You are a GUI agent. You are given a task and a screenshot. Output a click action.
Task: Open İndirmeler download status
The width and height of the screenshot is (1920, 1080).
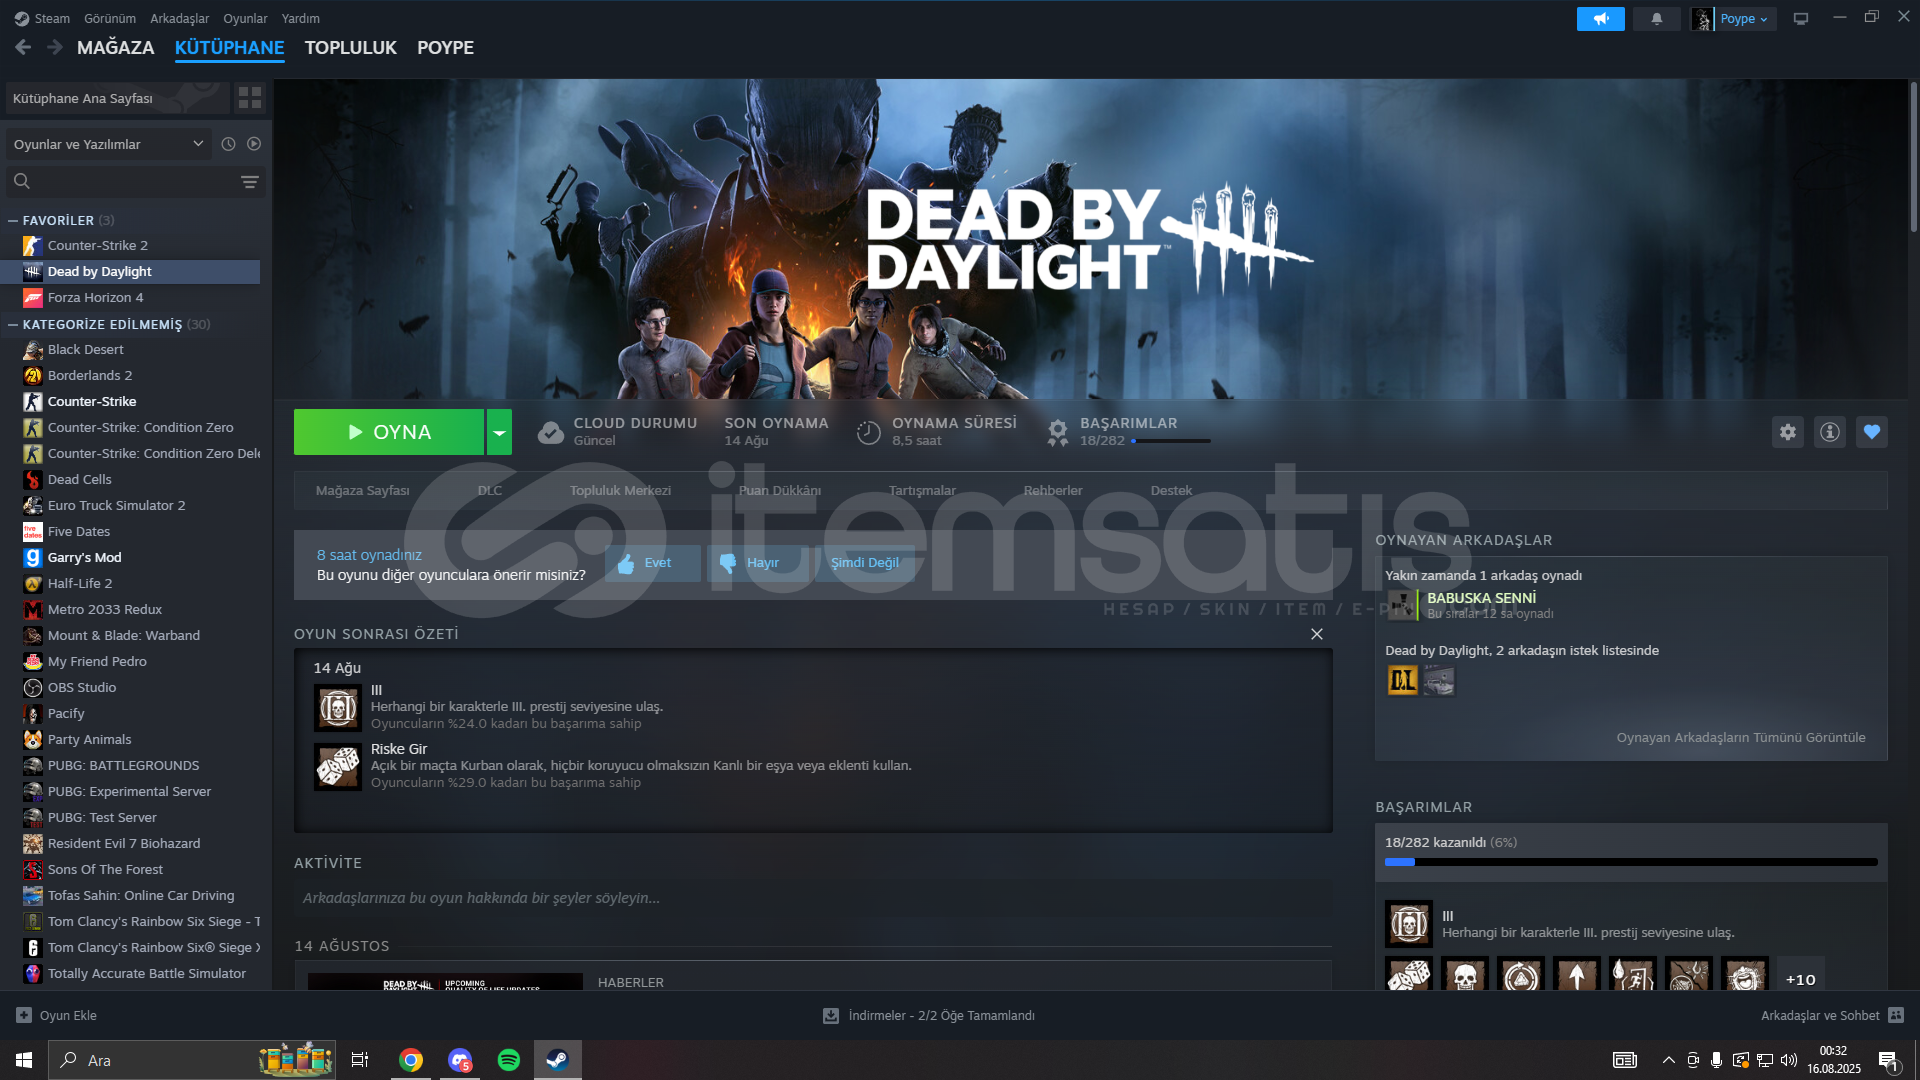(x=929, y=1015)
